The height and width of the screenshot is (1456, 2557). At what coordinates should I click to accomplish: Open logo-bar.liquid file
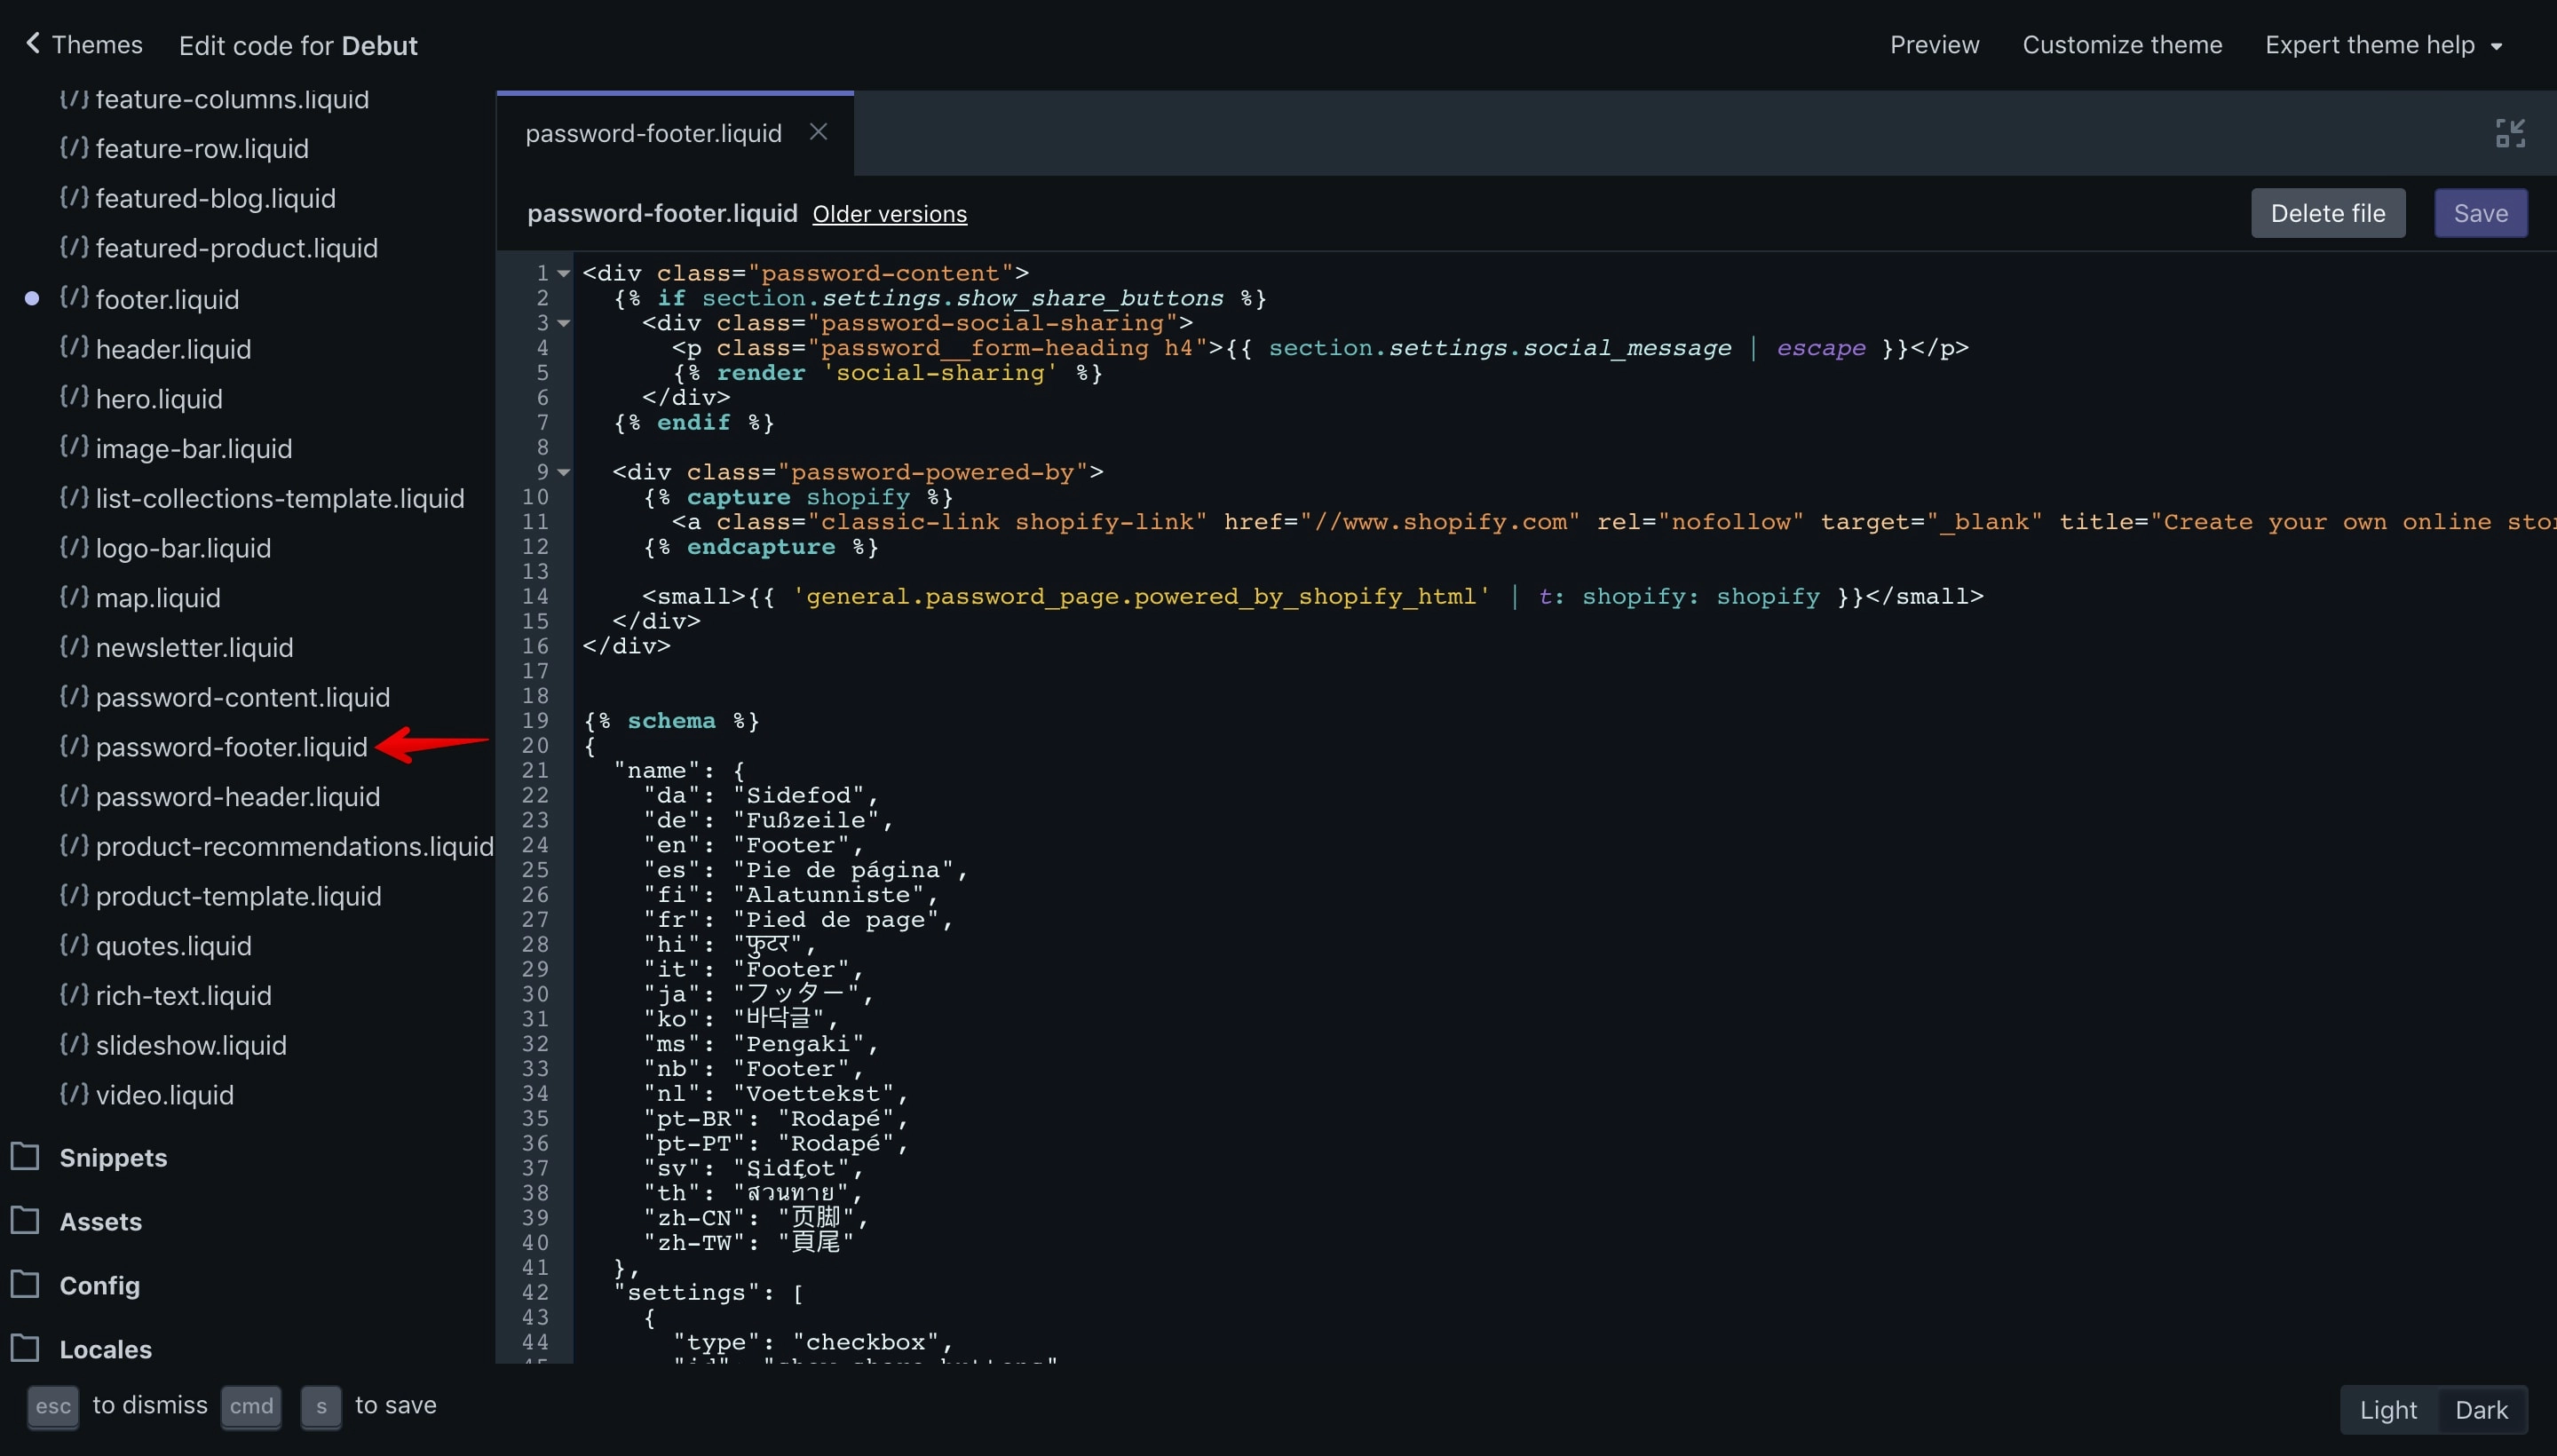click(183, 548)
